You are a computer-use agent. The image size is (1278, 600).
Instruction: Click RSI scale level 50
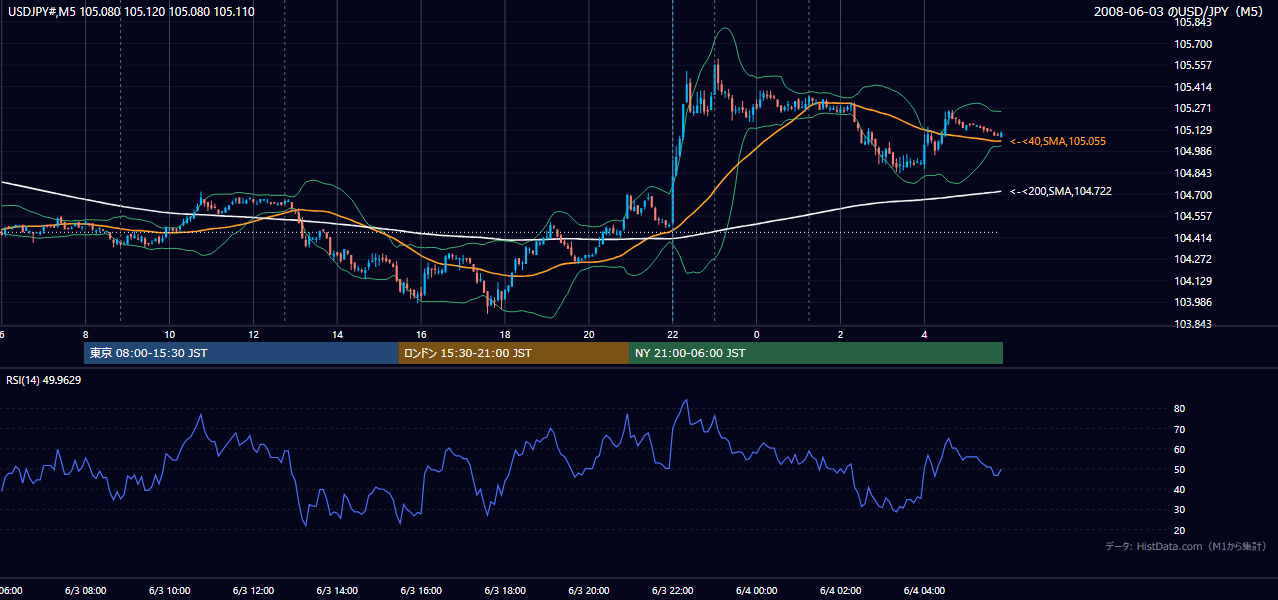click(1179, 469)
